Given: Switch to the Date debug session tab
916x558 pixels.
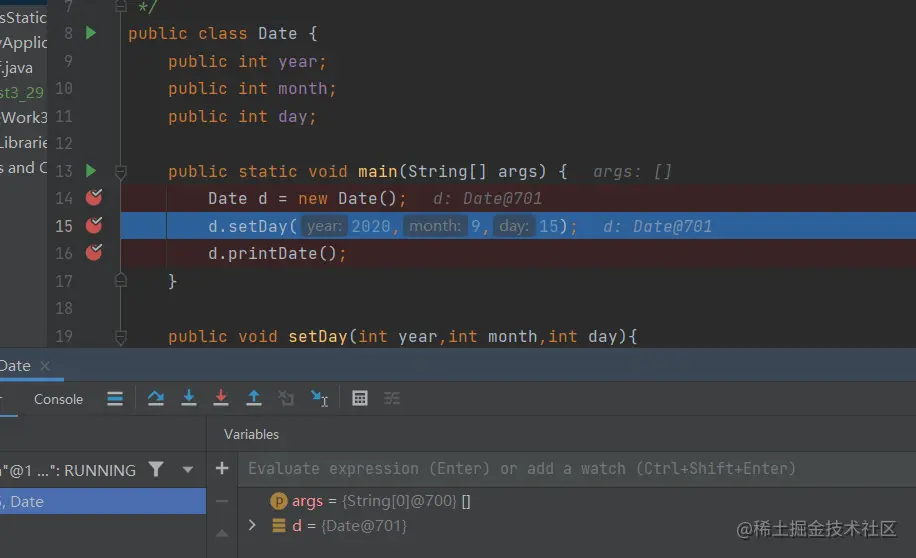Looking at the screenshot, I should coord(16,366).
